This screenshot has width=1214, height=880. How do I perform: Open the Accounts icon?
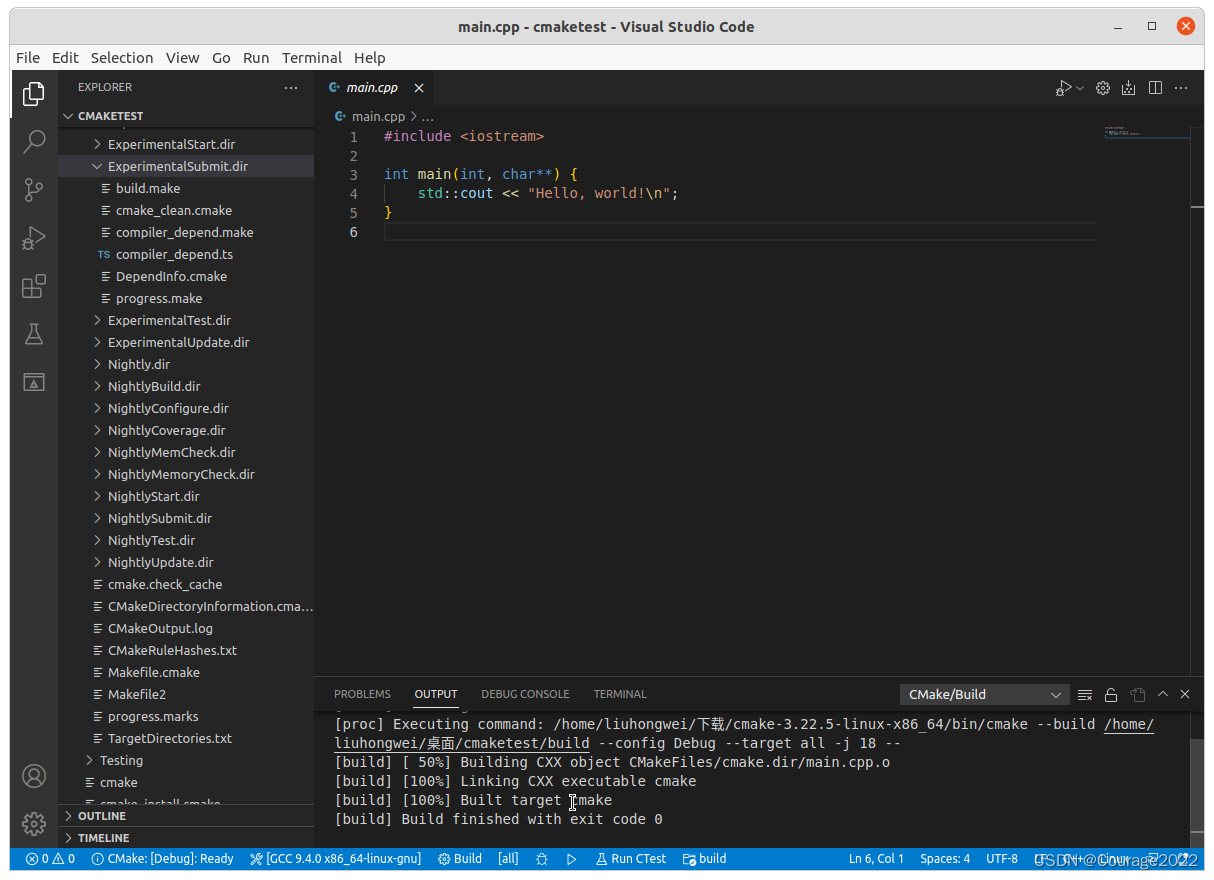[34, 776]
